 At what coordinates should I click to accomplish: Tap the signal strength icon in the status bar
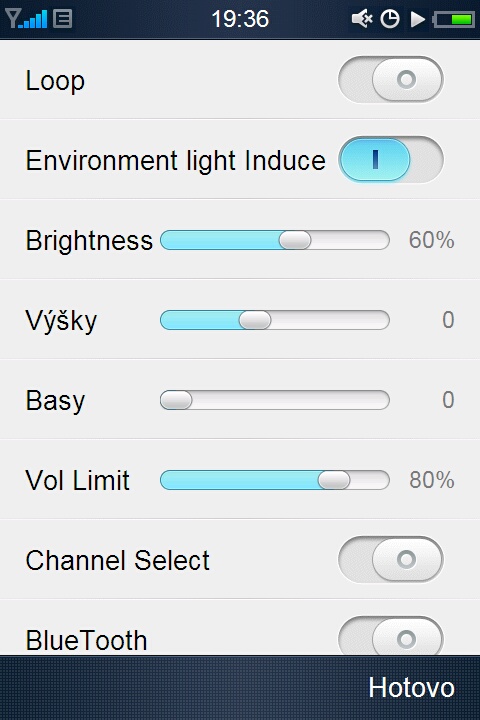[x=26, y=19]
